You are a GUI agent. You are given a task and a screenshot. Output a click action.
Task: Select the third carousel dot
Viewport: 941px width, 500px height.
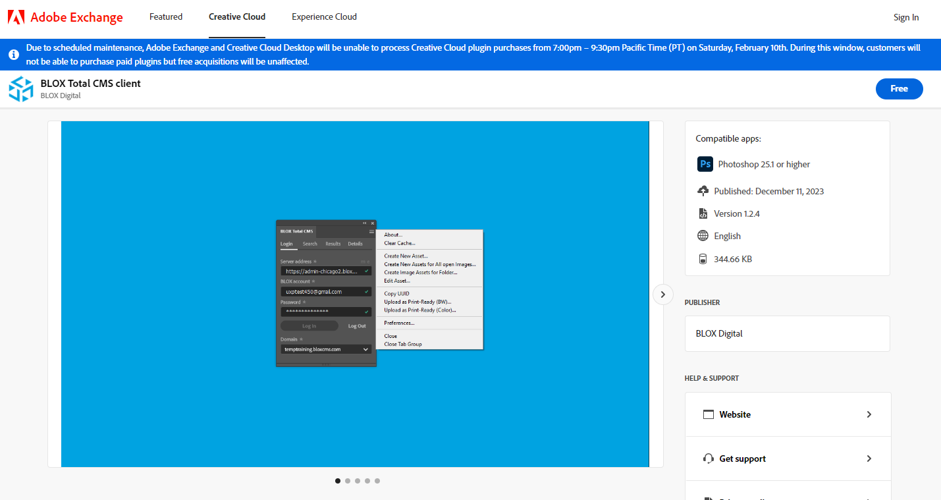click(x=358, y=481)
